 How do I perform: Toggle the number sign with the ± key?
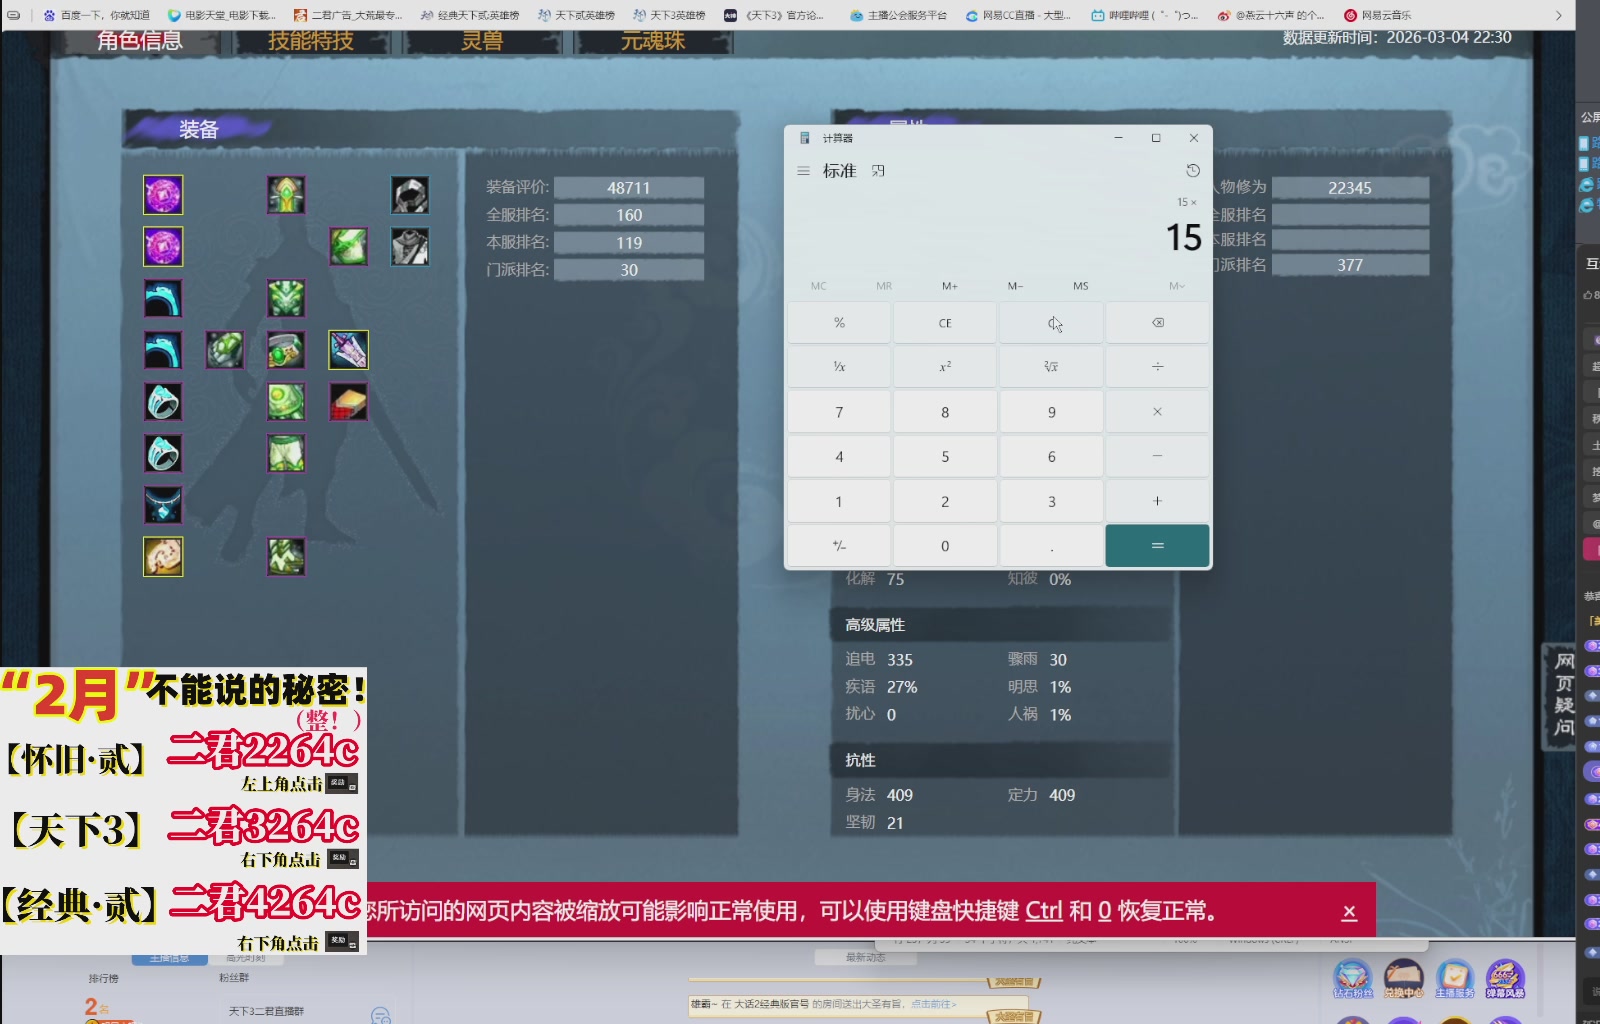point(839,545)
